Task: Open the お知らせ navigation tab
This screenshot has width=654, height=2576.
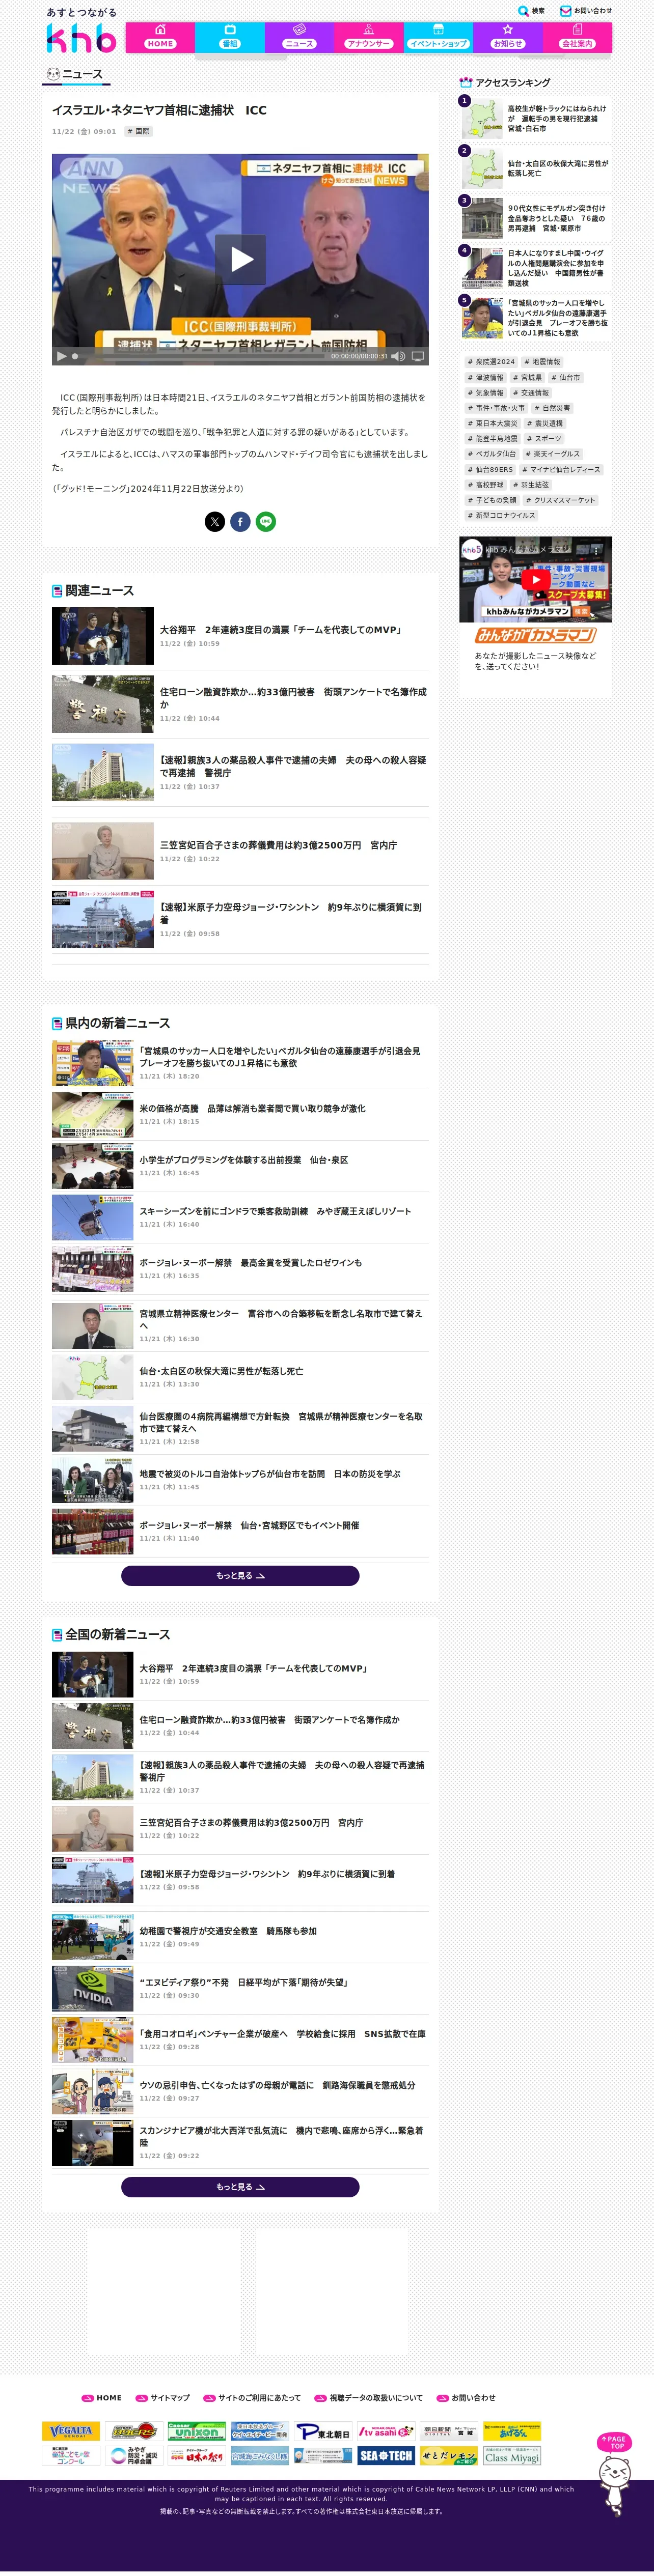Action: pos(508,37)
